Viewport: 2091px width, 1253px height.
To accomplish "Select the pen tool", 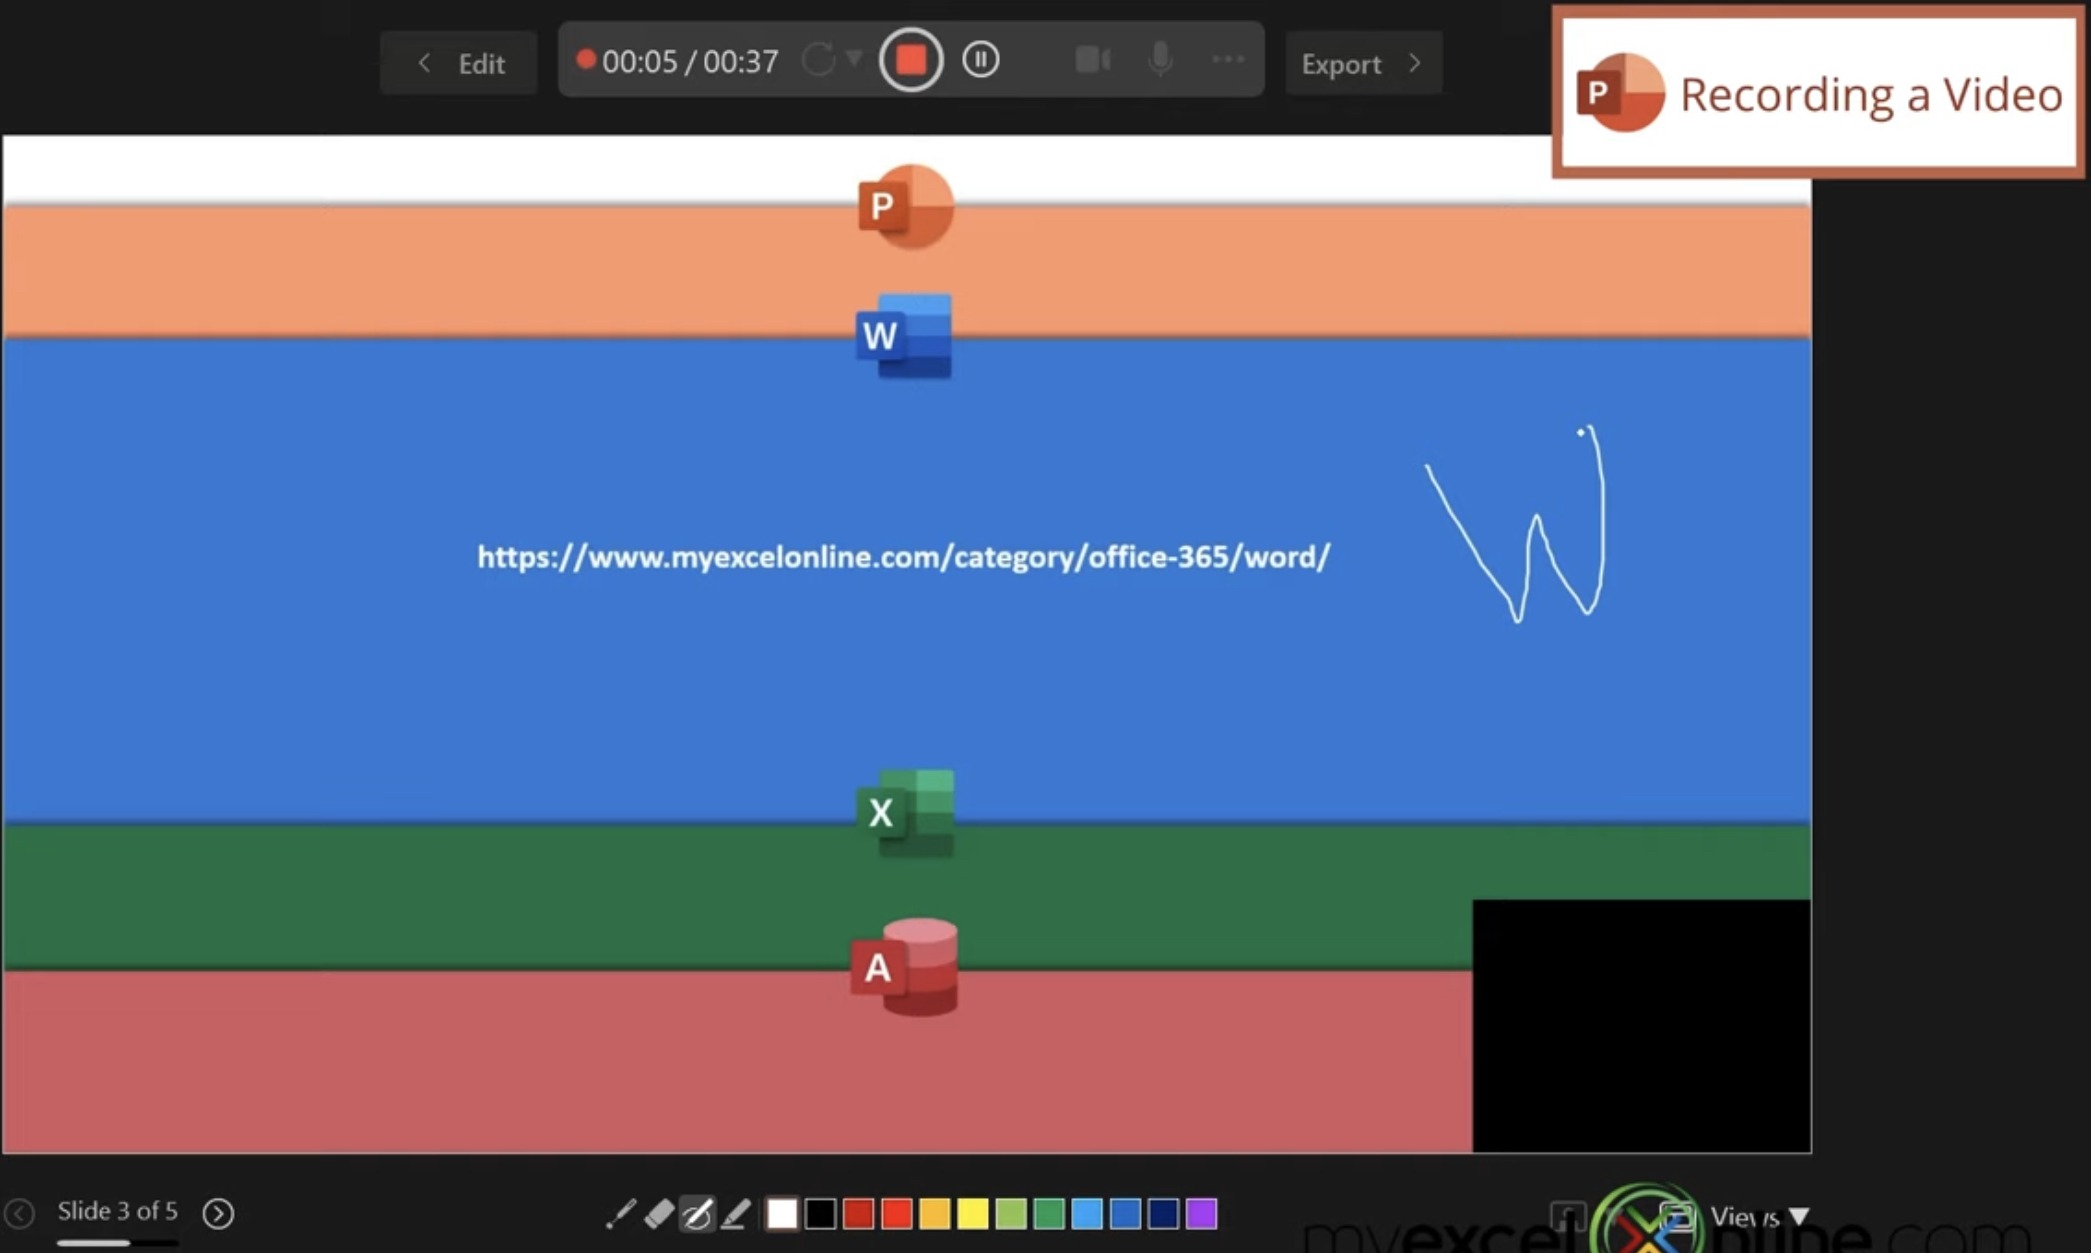I will [697, 1214].
